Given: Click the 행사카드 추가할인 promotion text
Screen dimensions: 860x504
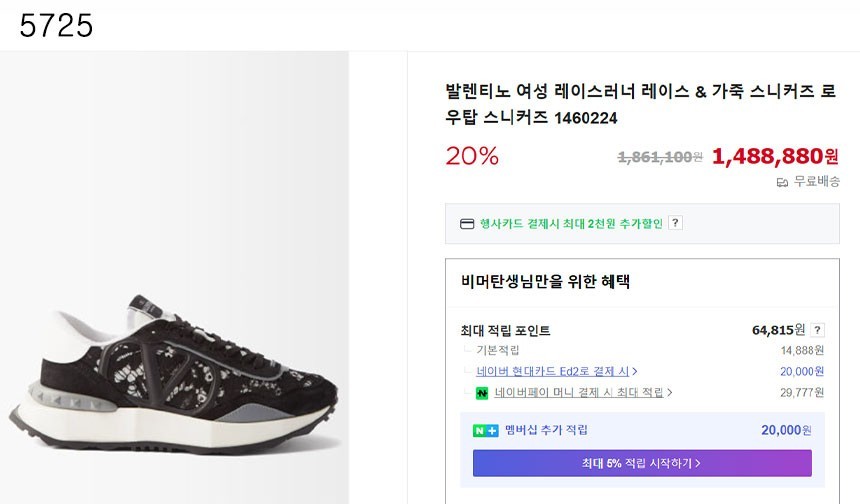Looking at the screenshot, I should tap(571, 223).
